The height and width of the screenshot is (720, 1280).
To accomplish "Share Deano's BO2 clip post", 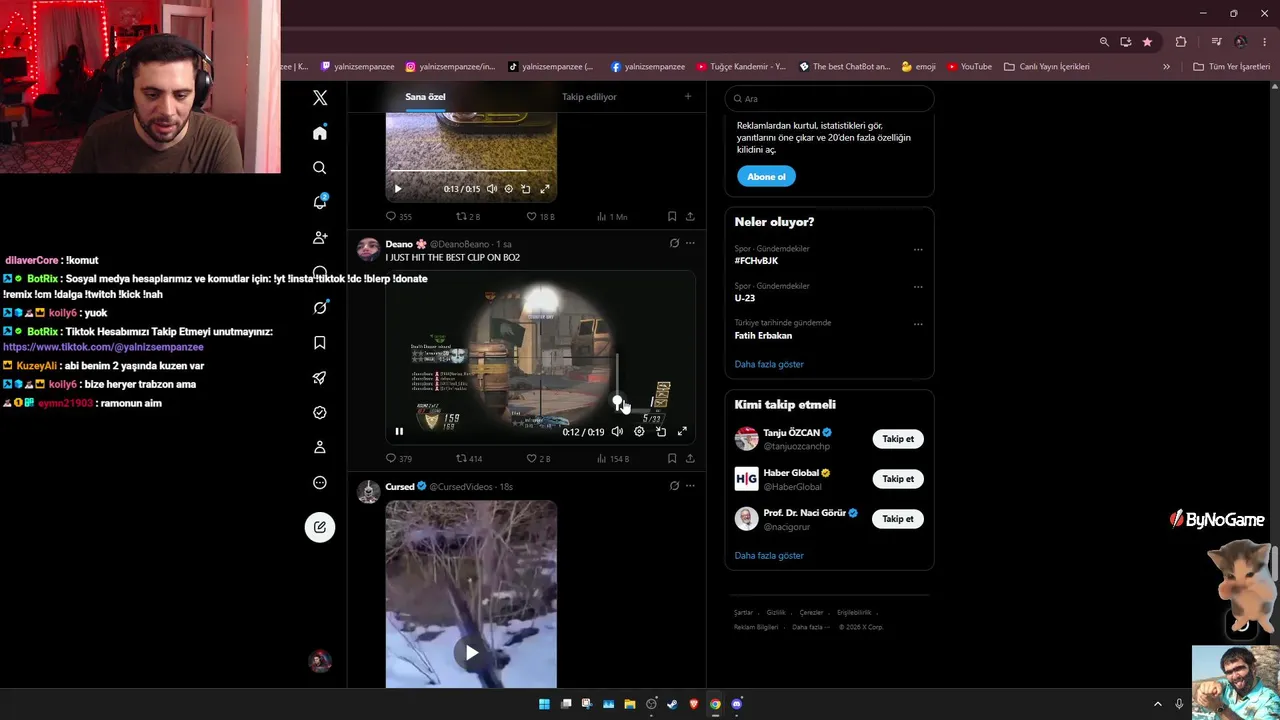I will (x=690, y=459).
